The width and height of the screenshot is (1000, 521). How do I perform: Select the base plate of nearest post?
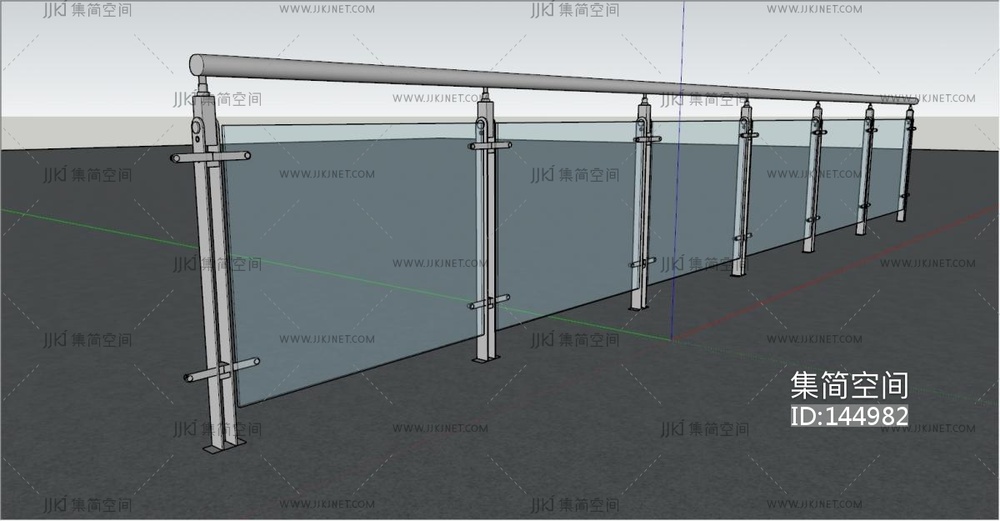coord(224,446)
